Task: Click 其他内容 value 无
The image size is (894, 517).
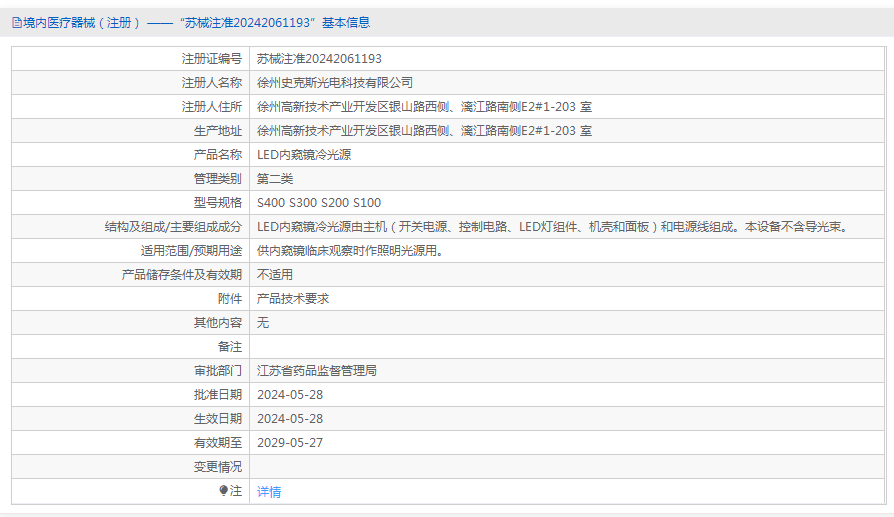Action: coord(263,323)
